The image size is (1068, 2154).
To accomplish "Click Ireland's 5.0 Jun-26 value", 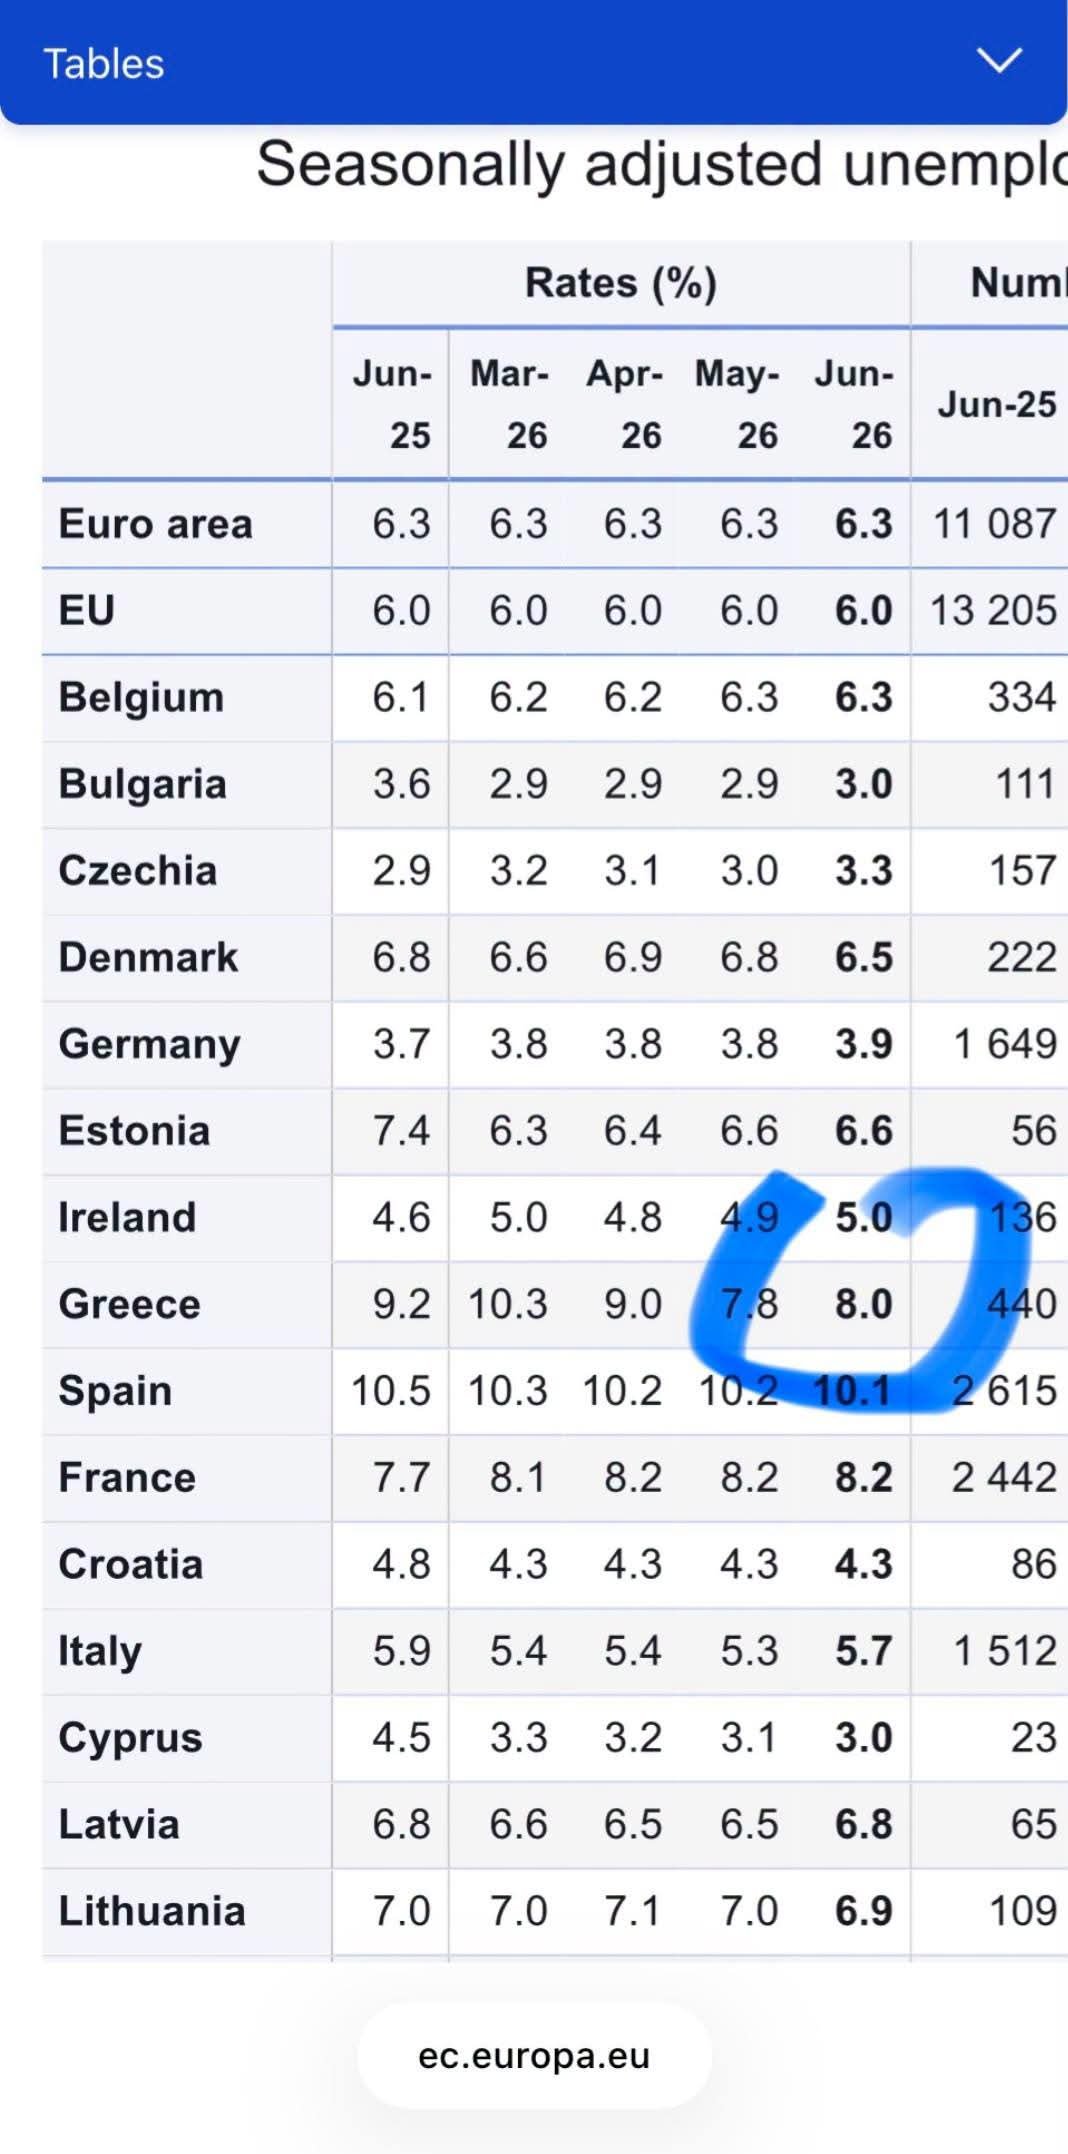I will [864, 1217].
